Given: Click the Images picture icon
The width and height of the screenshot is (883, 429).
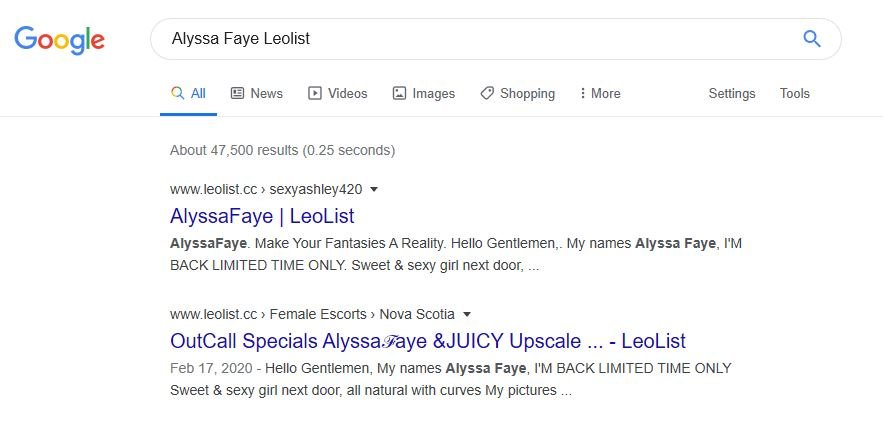Looking at the screenshot, I should pyautogui.click(x=399, y=93).
